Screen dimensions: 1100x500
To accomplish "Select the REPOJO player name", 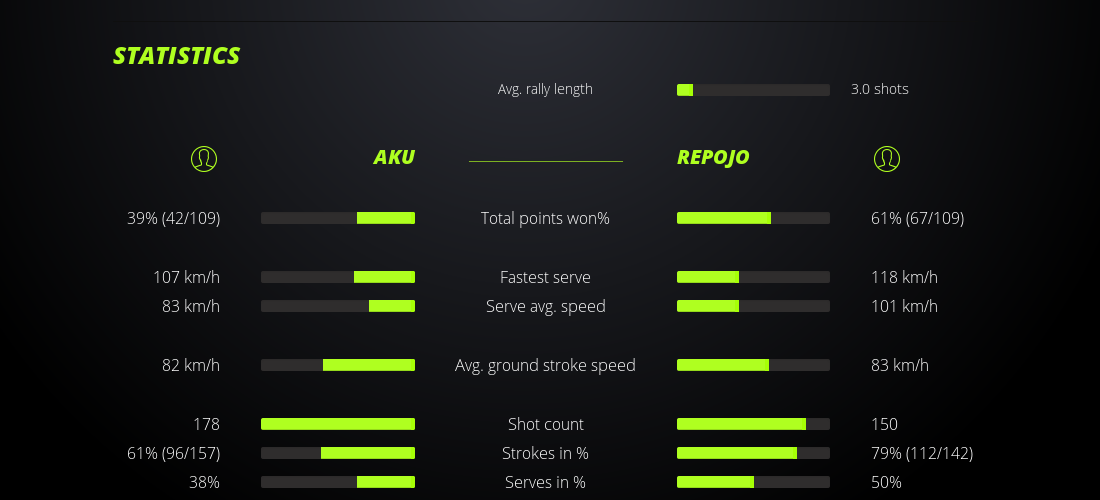I will (713, 157).
